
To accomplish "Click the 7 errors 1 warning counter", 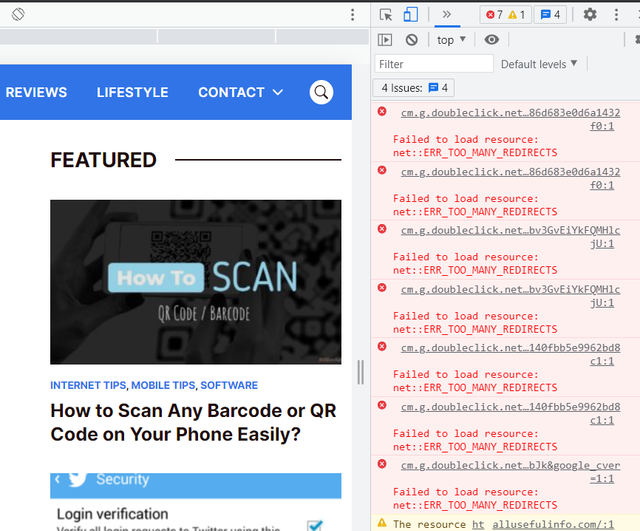I will point(505,15).
